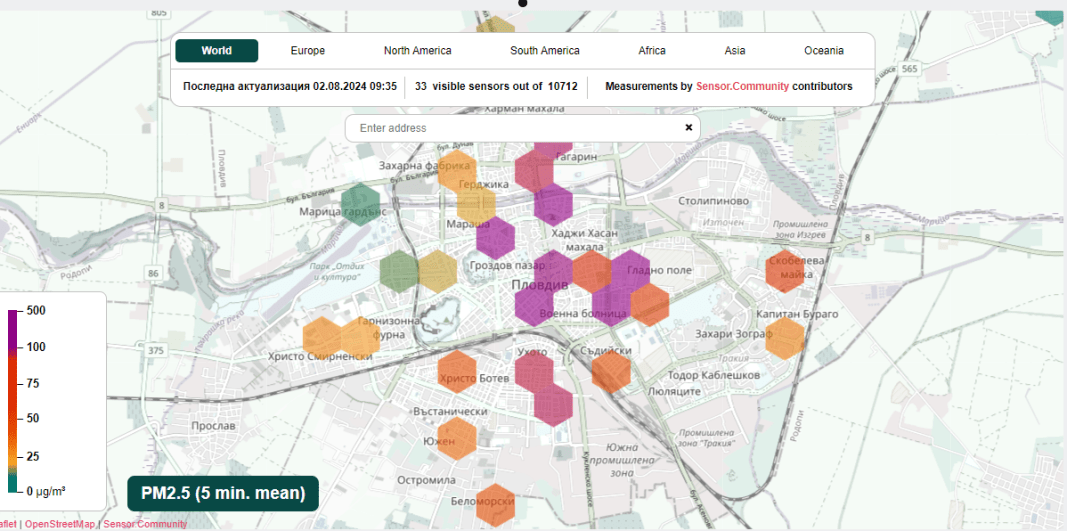The height and width of the screenshot is (531, 1067).
Task: Choose the Oceania tab
Action: [x=823, y=51]
